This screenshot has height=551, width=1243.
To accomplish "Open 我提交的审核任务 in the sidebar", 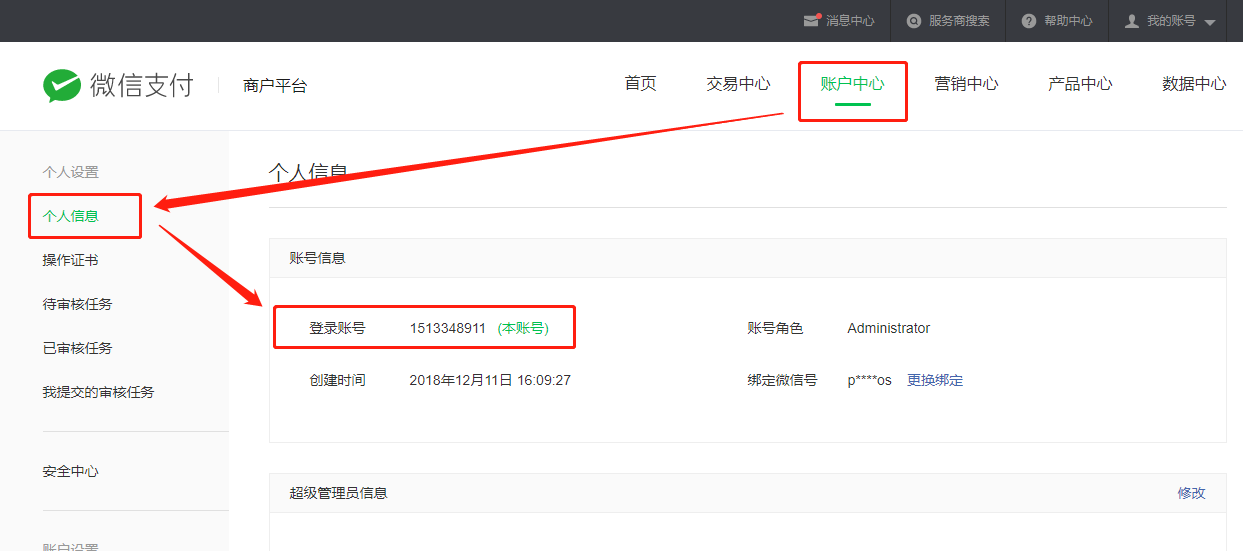I will tap(98, 392).
